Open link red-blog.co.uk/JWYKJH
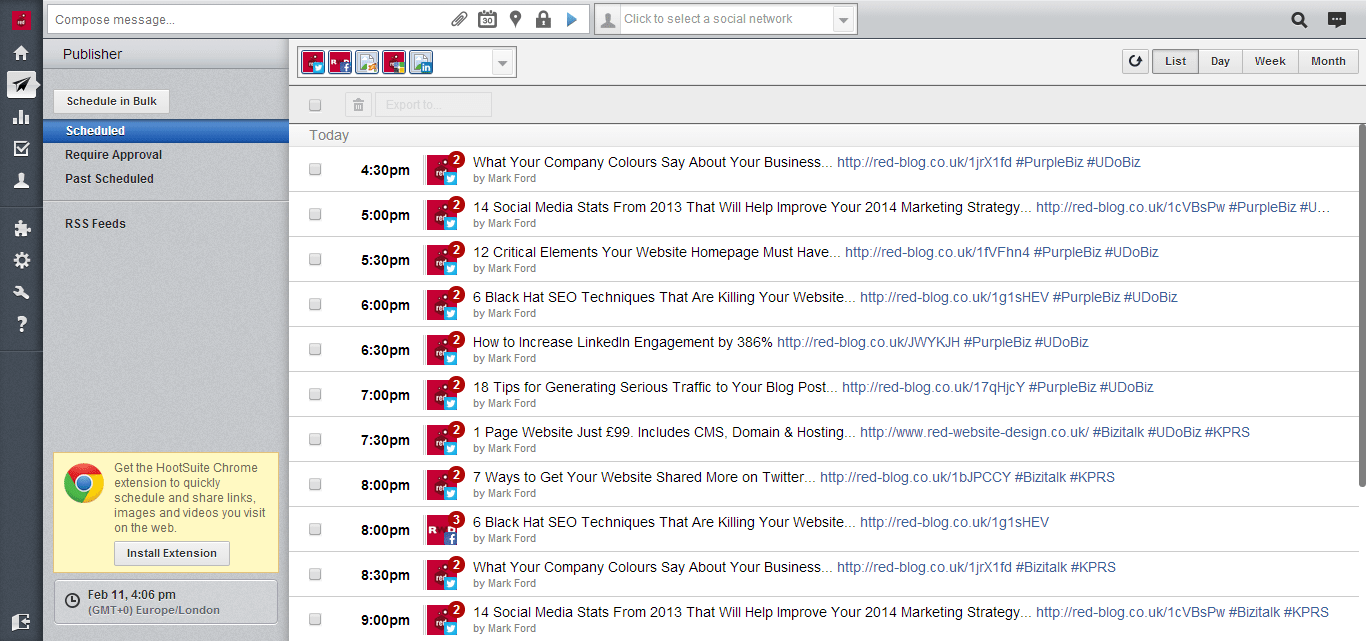The height and width of the screenshot is (641, 1366). pos(868,342)
